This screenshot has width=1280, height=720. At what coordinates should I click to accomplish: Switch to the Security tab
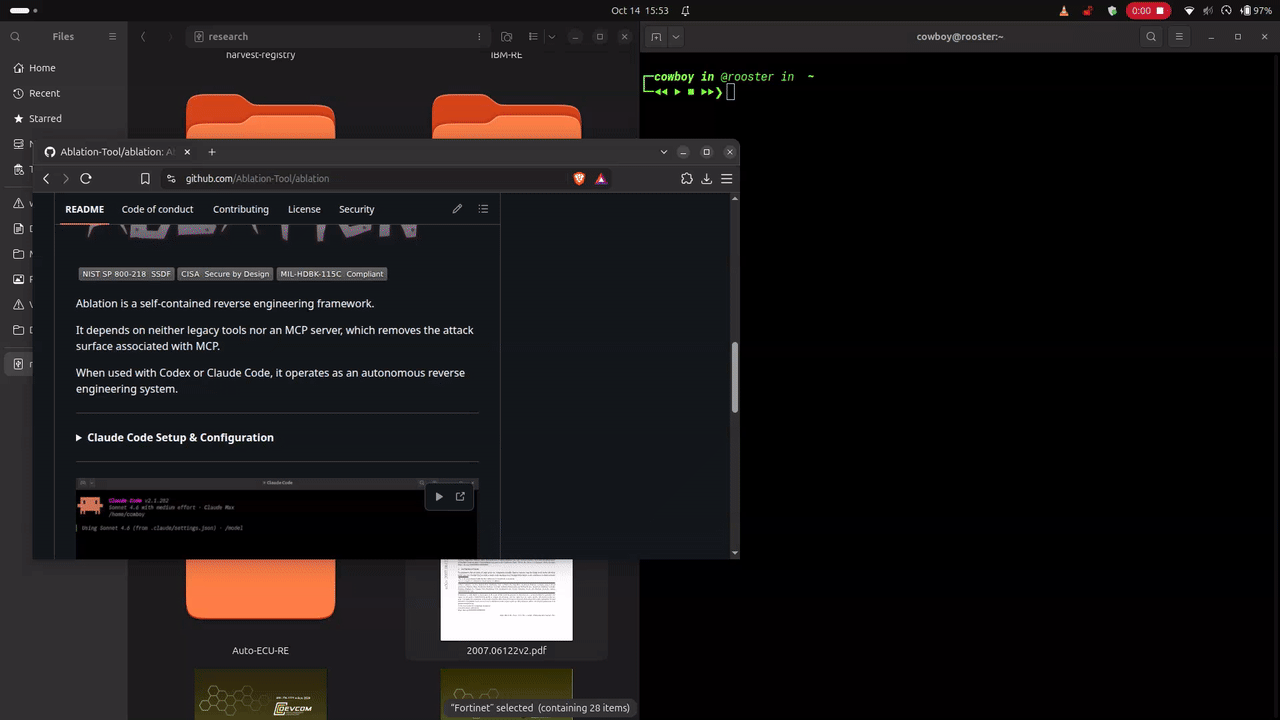(x=356, y=209)
